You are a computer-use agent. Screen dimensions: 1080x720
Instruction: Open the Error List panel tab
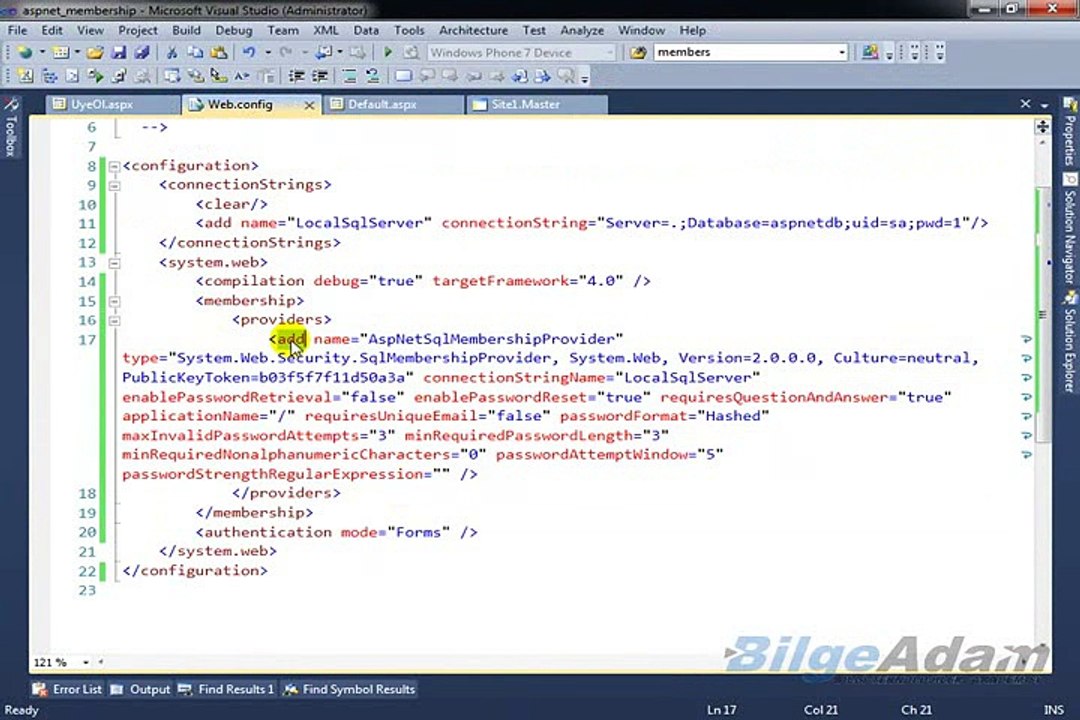(68, 689)
